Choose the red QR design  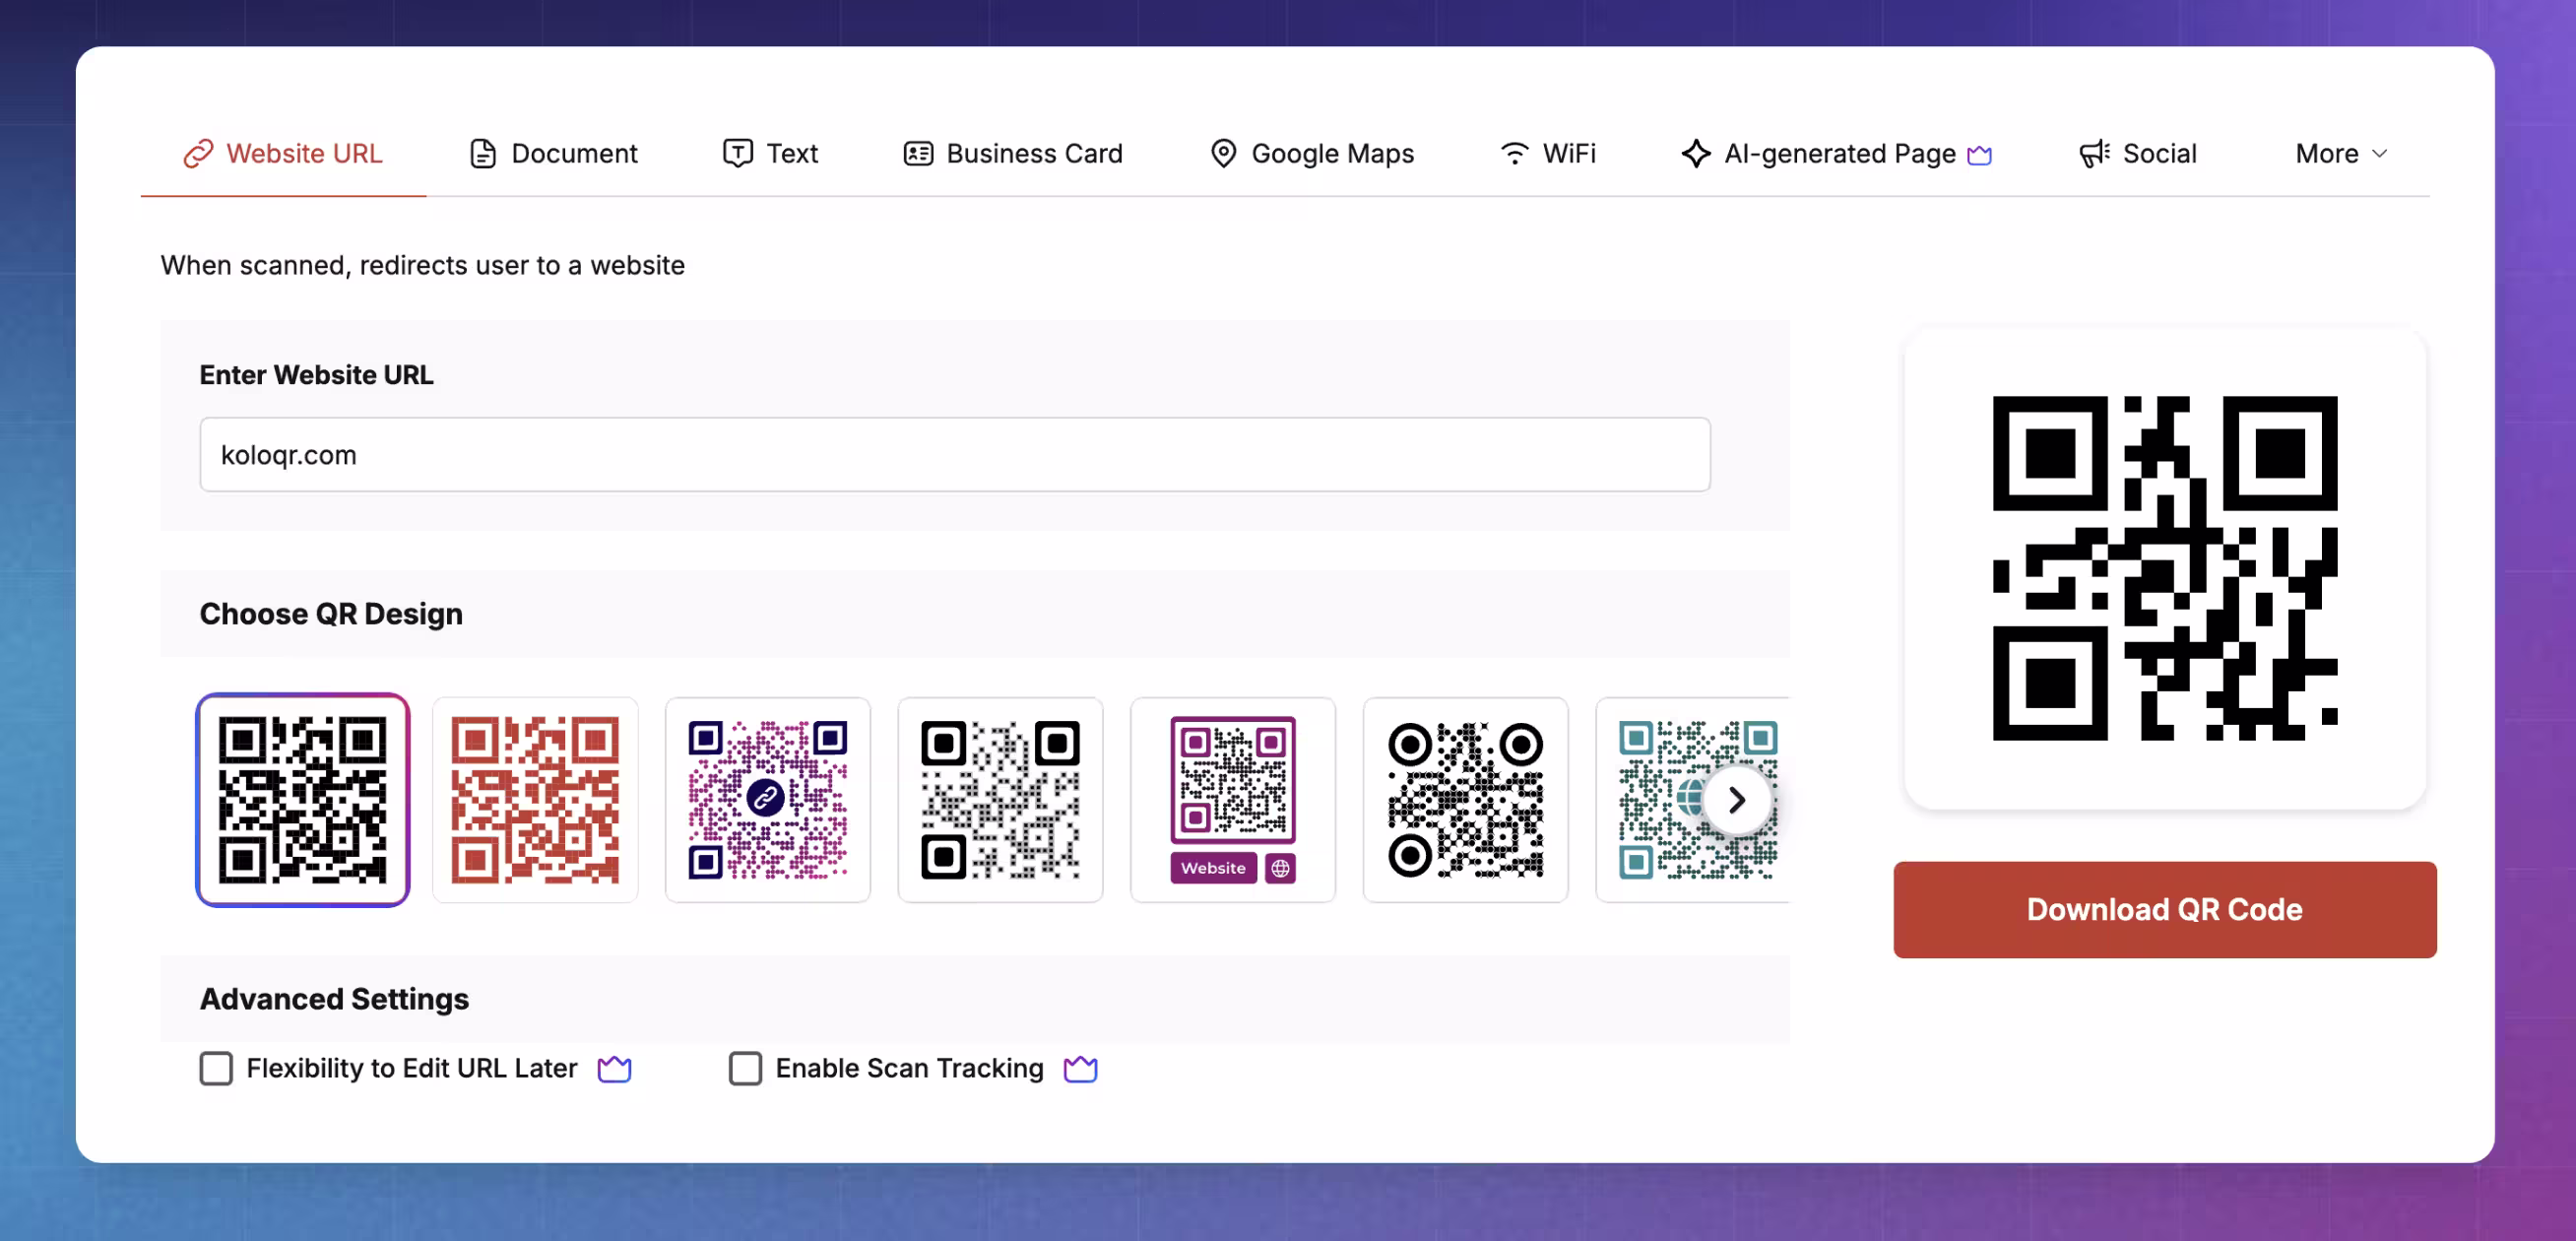535,799
